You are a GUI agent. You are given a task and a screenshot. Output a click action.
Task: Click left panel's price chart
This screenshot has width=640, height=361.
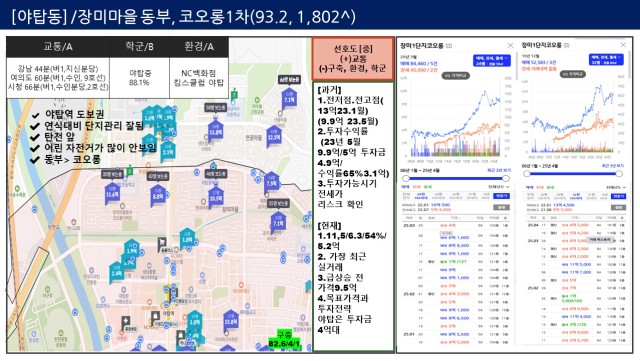pyautogui.click(x=455, y=118)
